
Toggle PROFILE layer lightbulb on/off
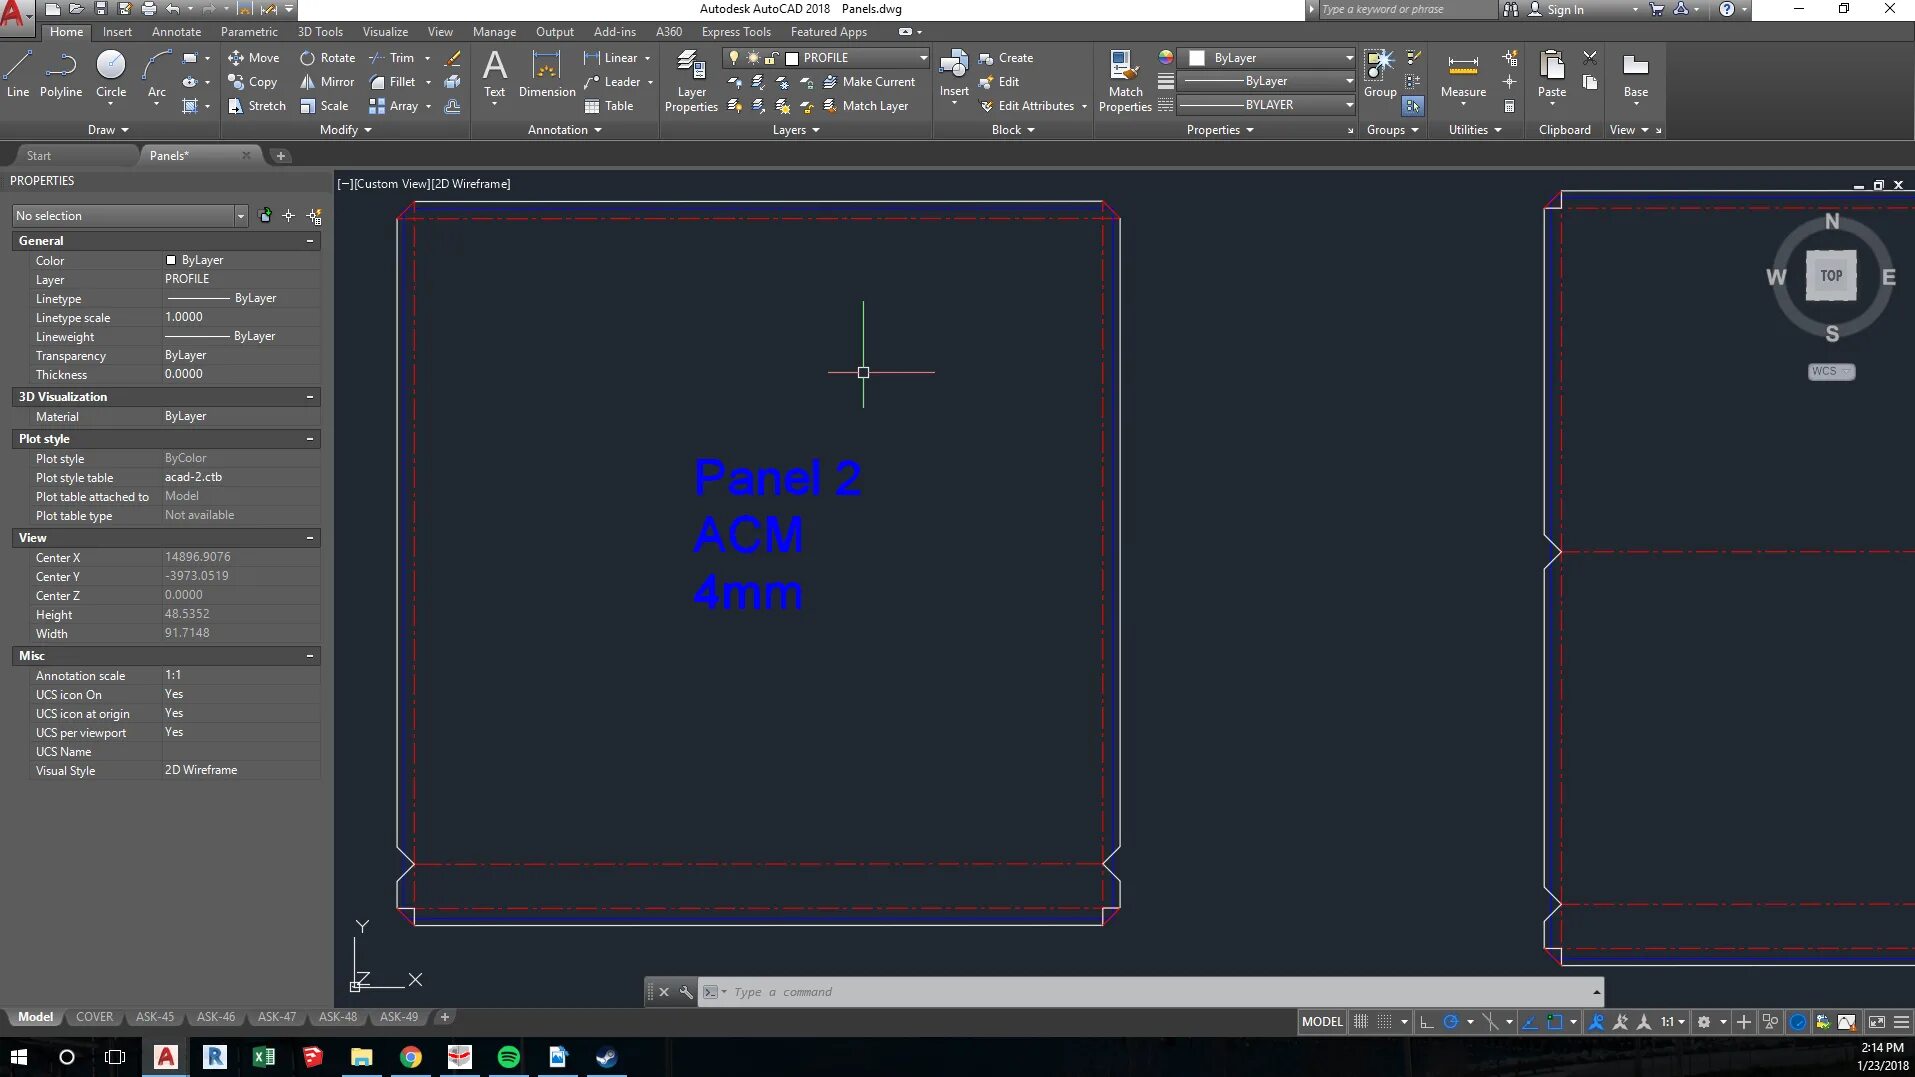[734, 58]
